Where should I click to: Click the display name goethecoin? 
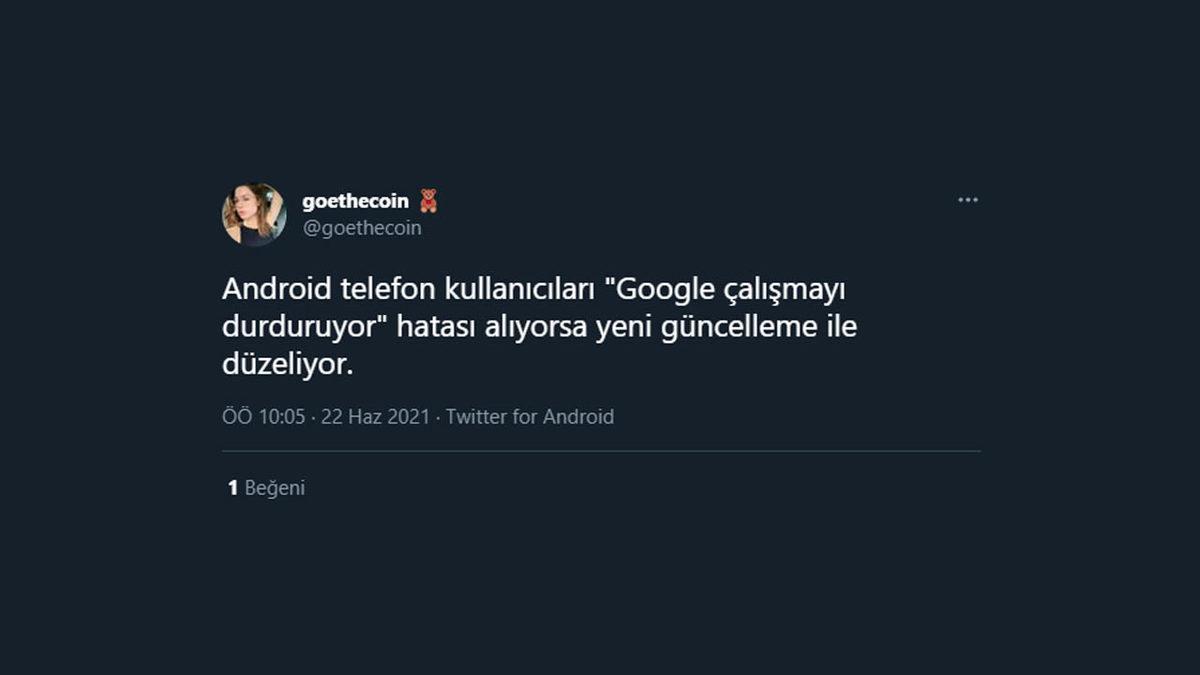point(355,200)
